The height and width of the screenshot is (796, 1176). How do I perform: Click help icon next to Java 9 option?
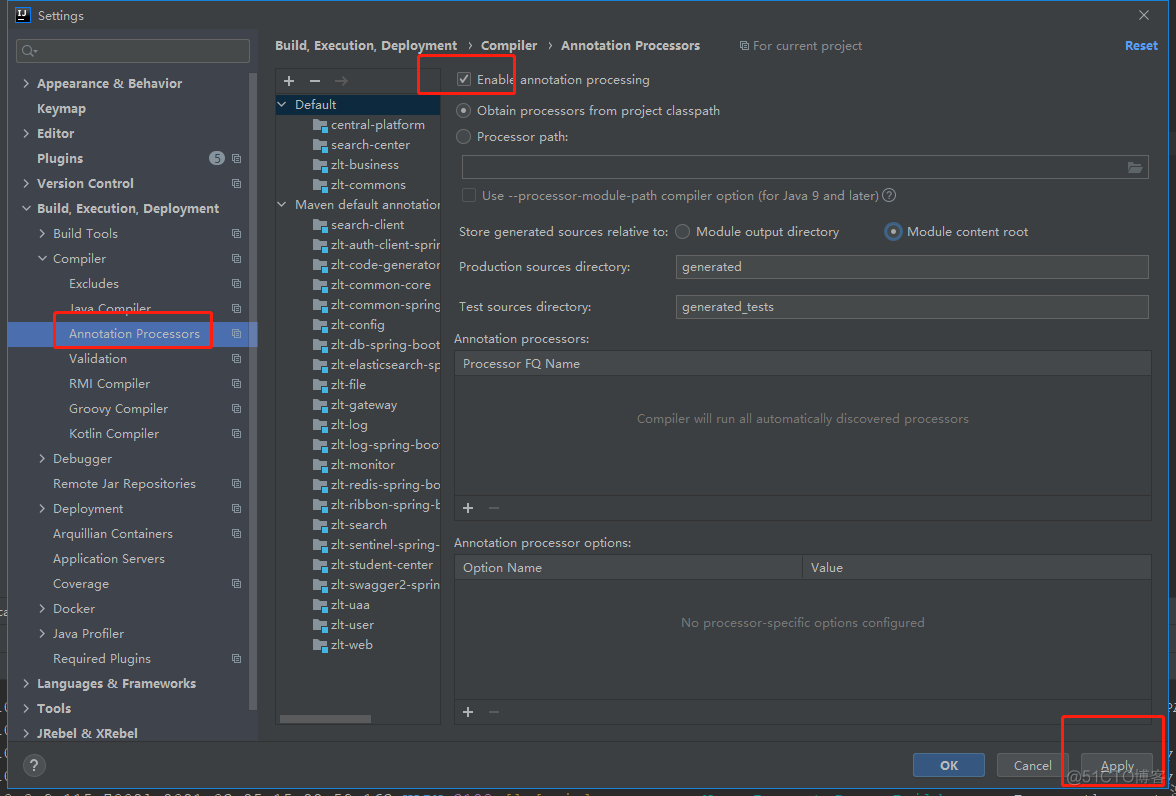(x=889, y=195)
